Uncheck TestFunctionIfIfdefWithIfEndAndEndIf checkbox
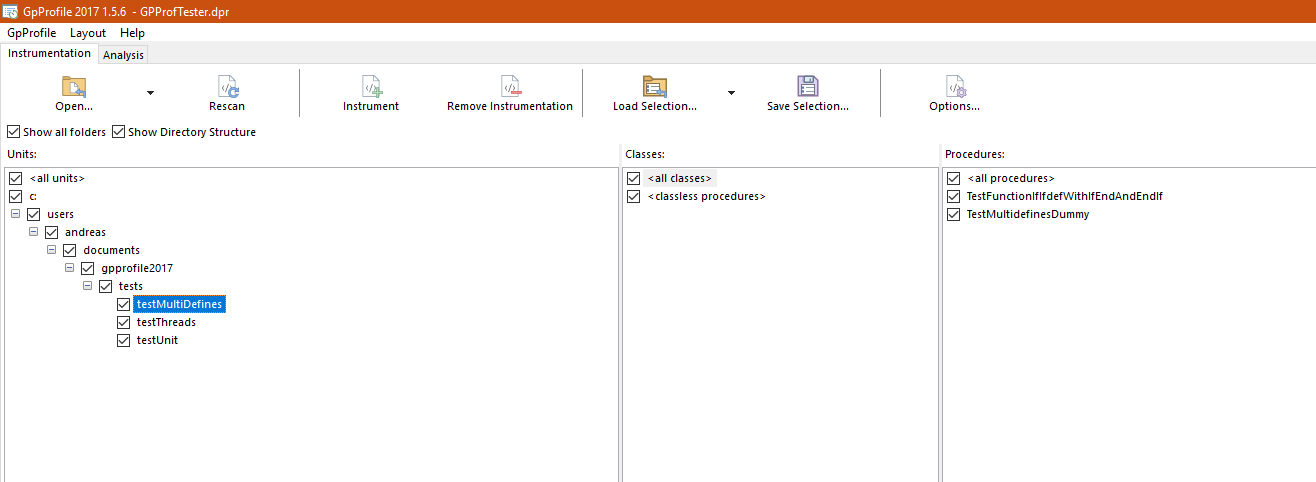 click(953, 196)
